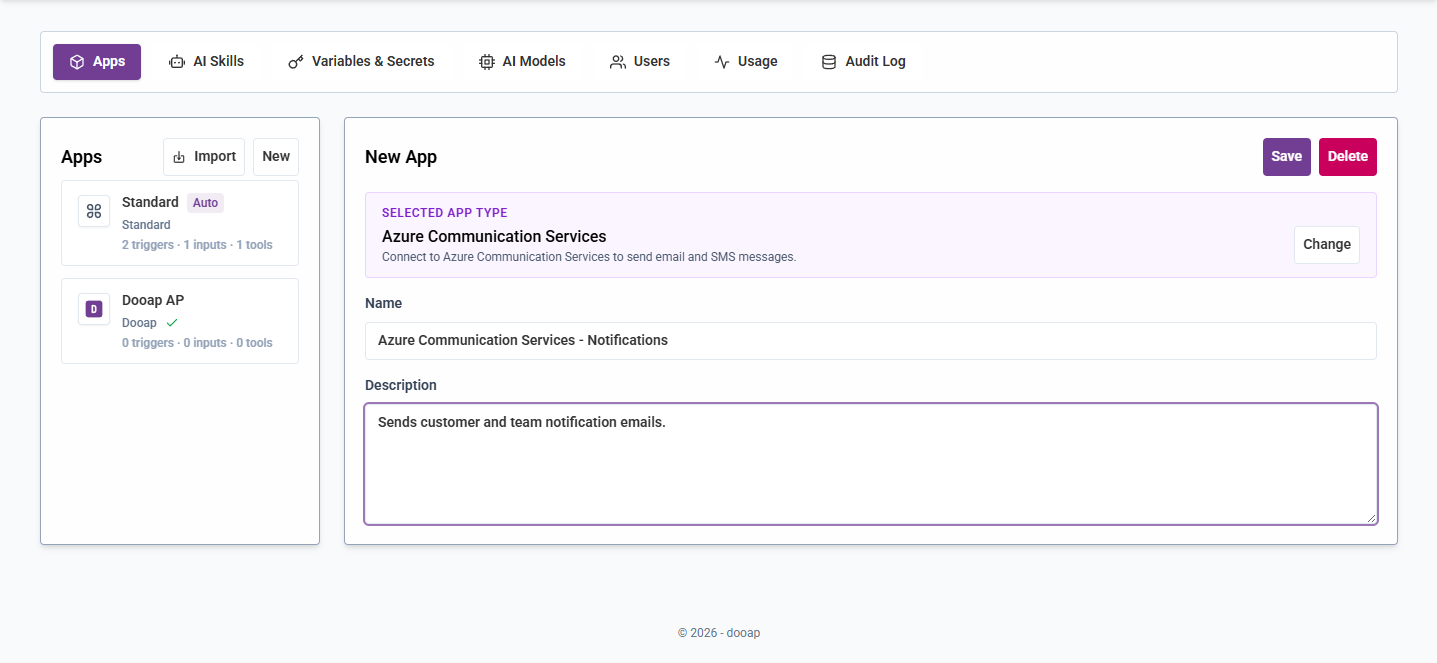The height and width of the screenshot is (663, 1437).
Task: Open the Users tab
Action: click(640, 62)
